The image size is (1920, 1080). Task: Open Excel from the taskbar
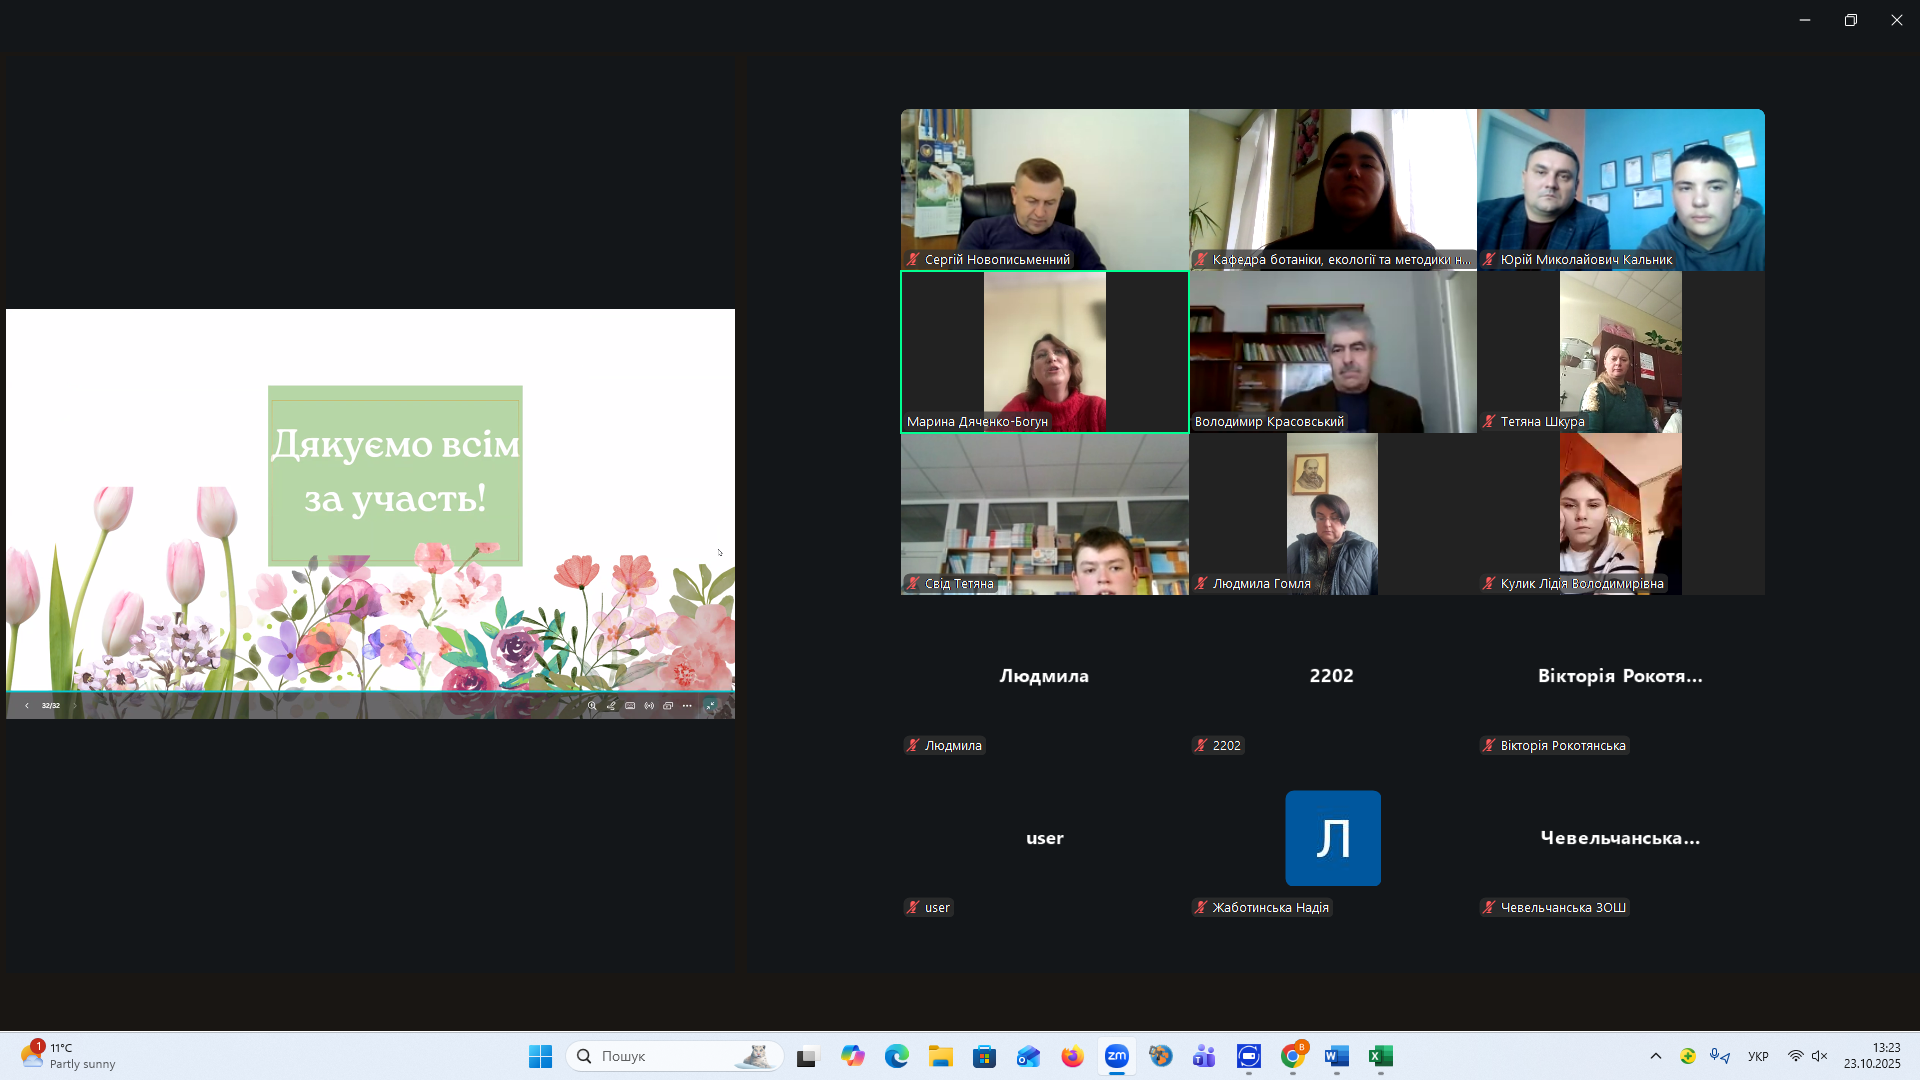tap(1380, 1056)
